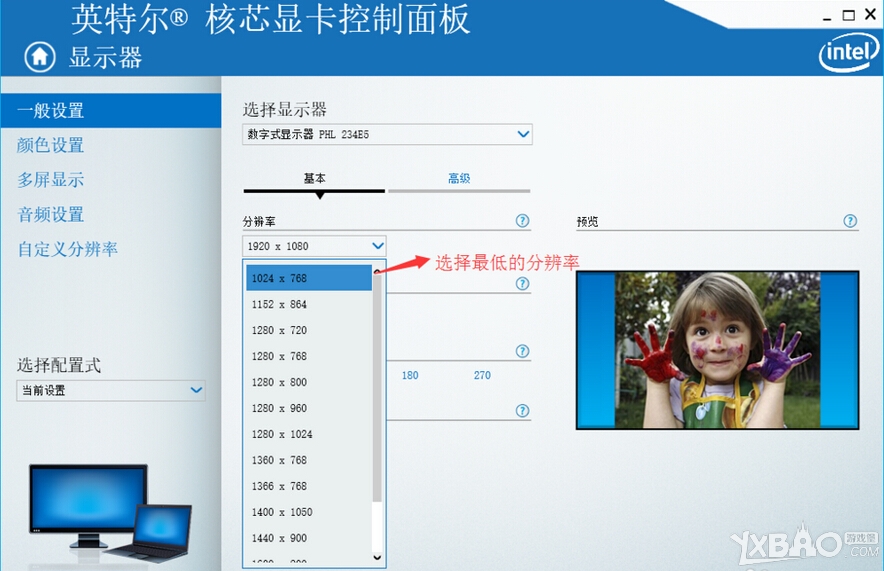Click help icon below the 270 rotation value

[523, 410]
